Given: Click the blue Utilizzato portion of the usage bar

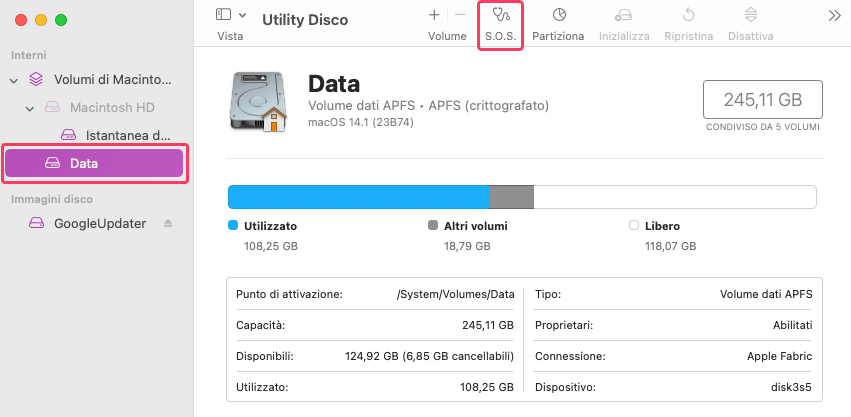Looking at the screenshot, I should click(358, 197).
